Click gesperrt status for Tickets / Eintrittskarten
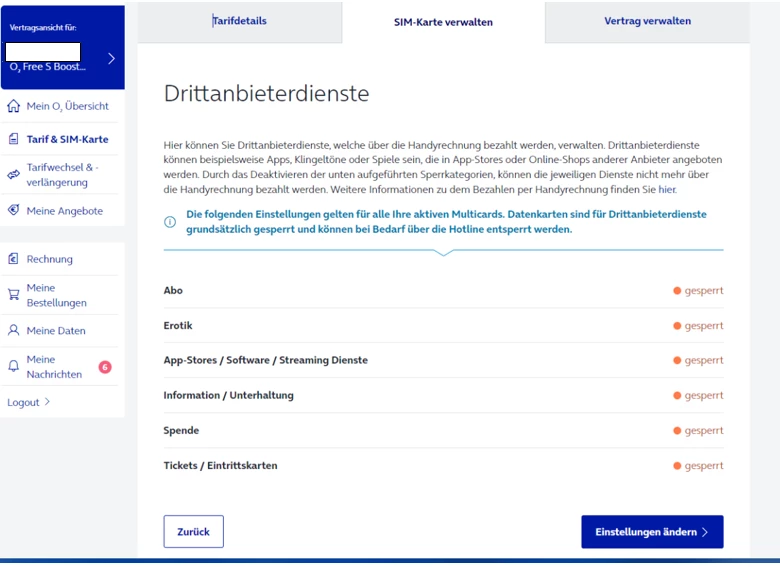Viewport: 780px width, 567px height. (x=698, y=466)
